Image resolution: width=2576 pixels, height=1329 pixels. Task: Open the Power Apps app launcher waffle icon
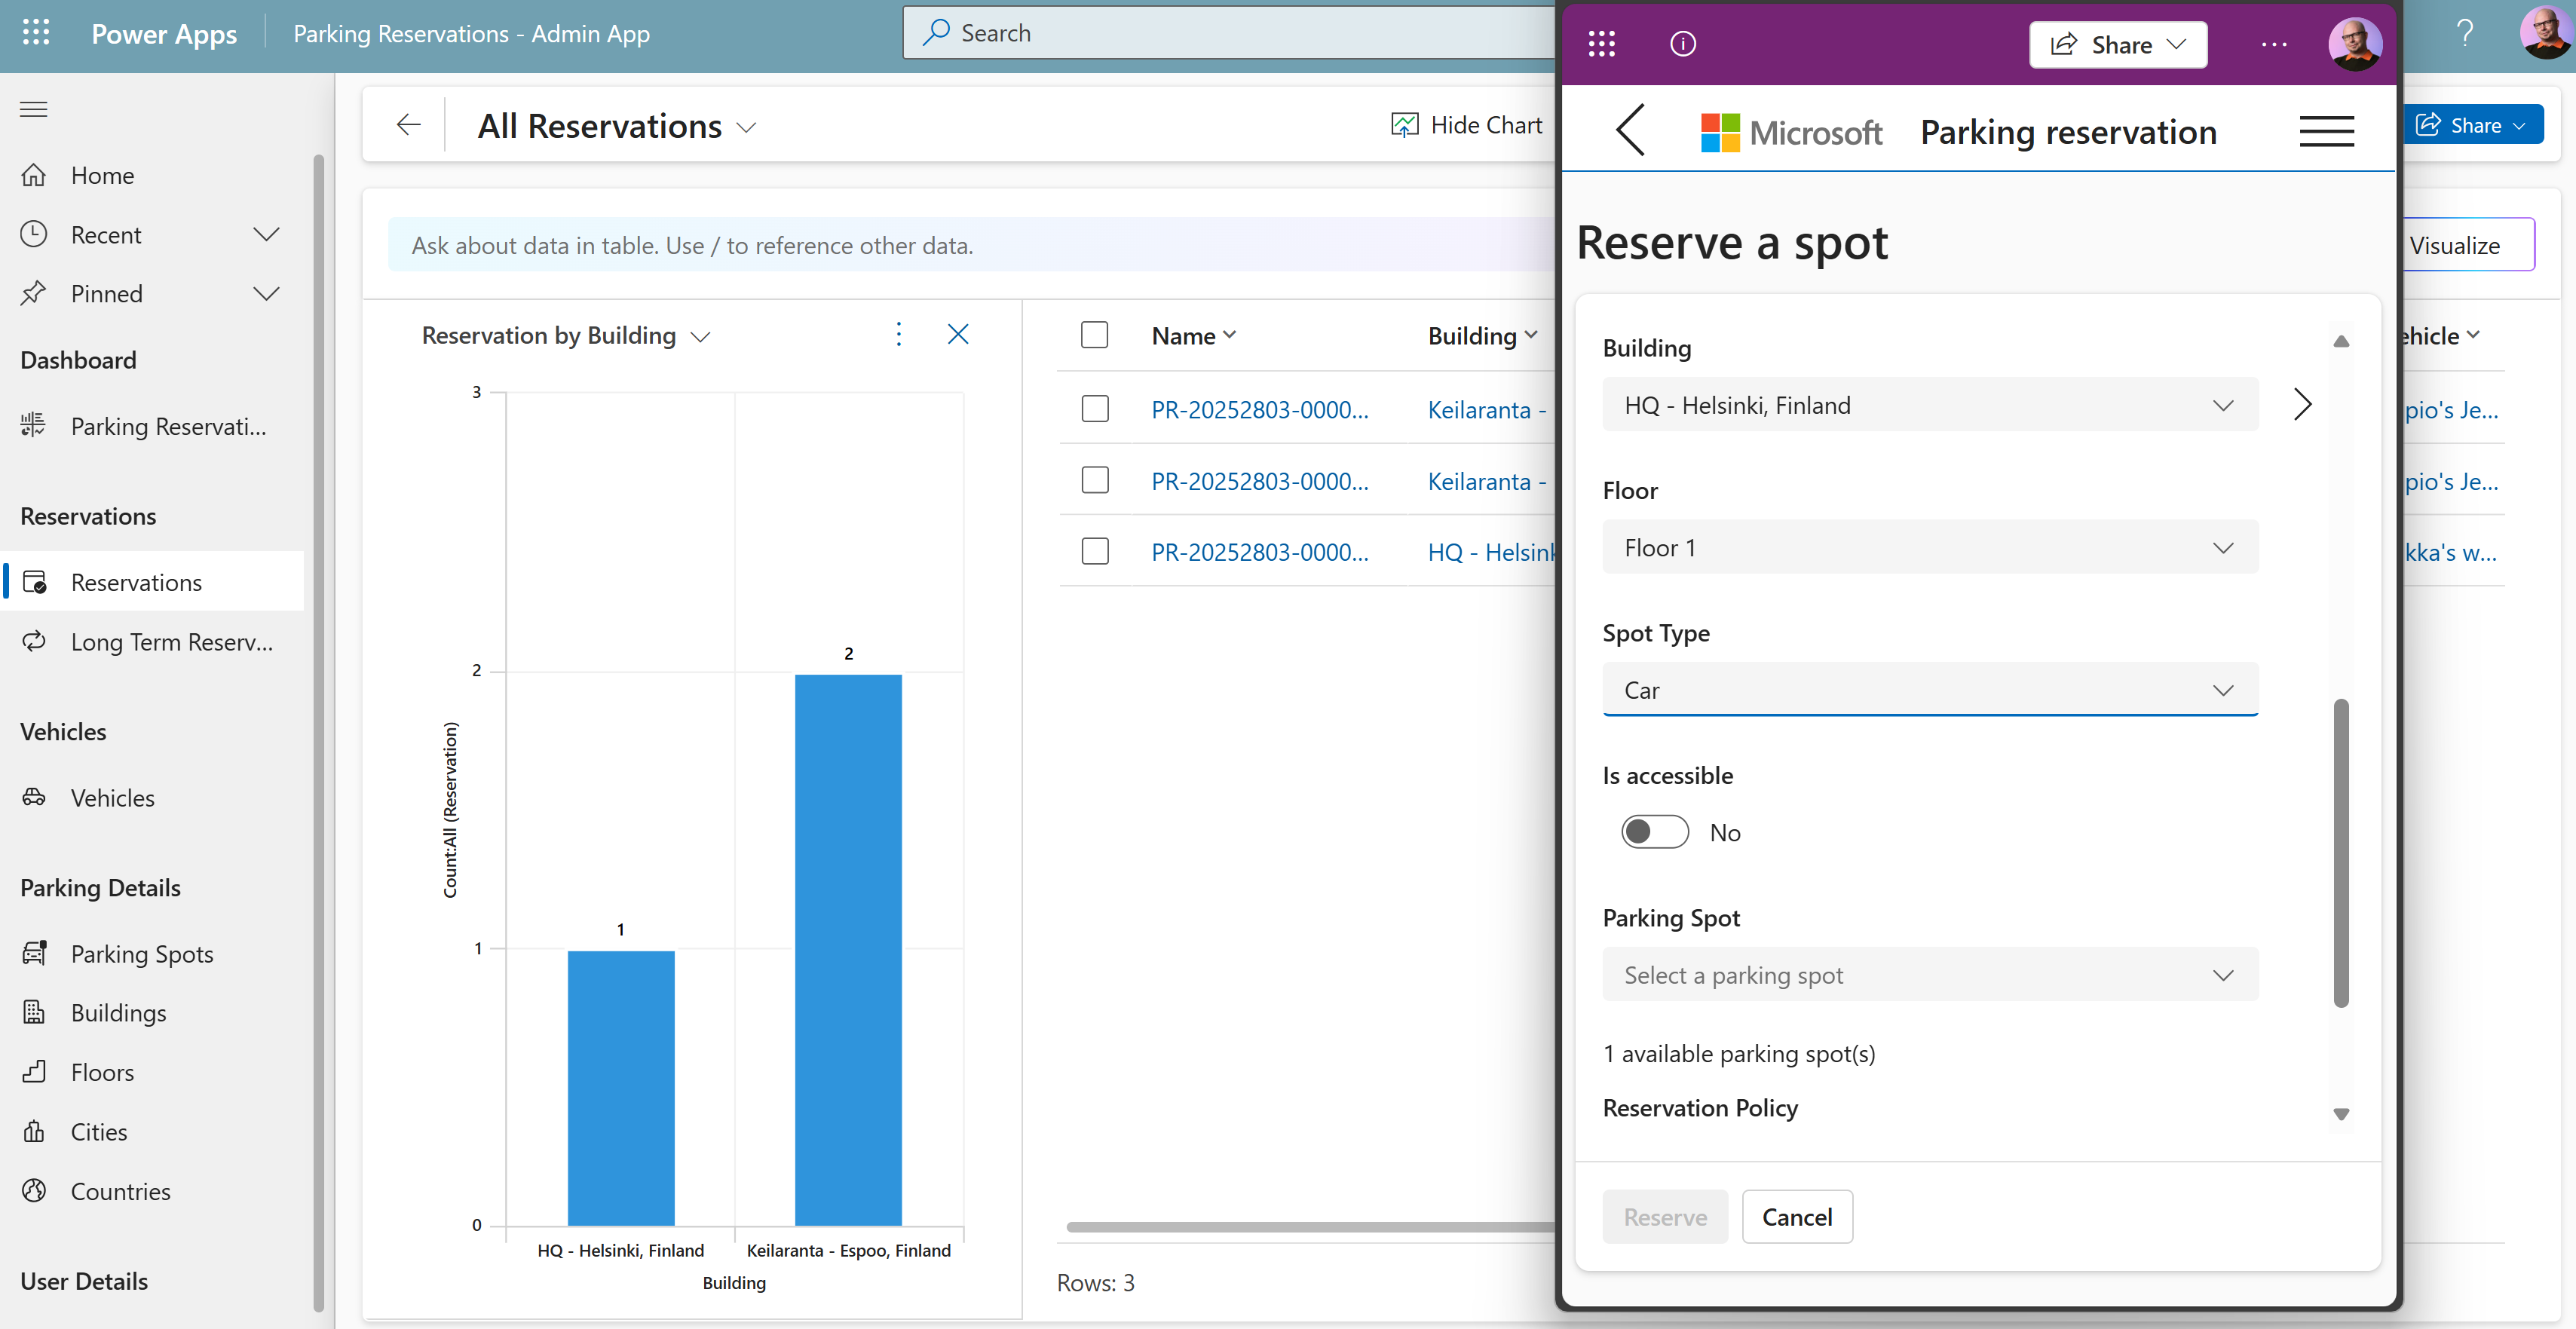tap(35, 32)
